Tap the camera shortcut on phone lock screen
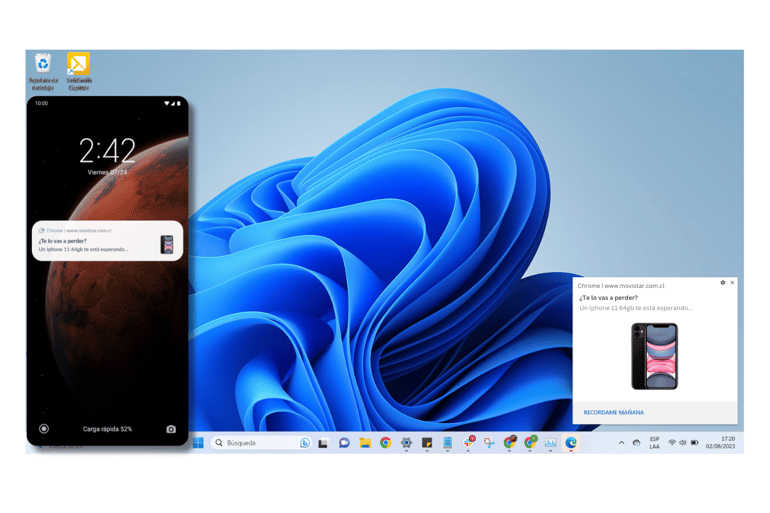Image resolution: width=770 pixels, height=513 pixels. pyautogui.click(x=171, y=429)
